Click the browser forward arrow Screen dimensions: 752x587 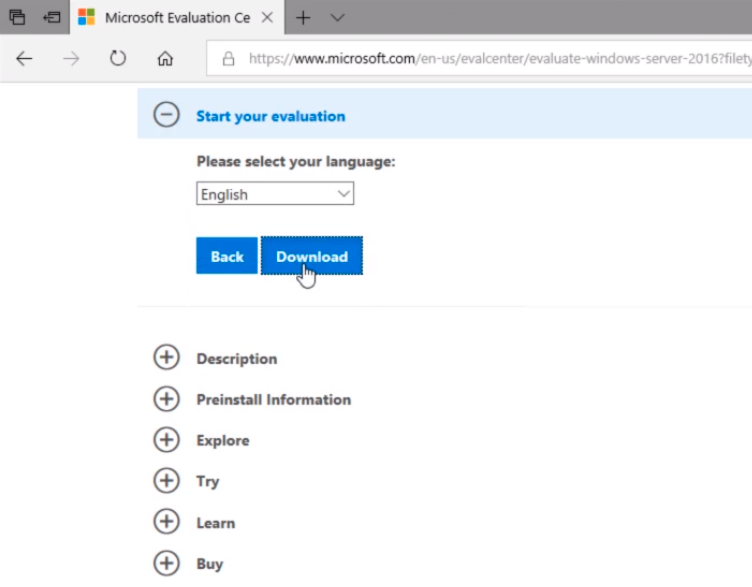[x=71, y=59]
